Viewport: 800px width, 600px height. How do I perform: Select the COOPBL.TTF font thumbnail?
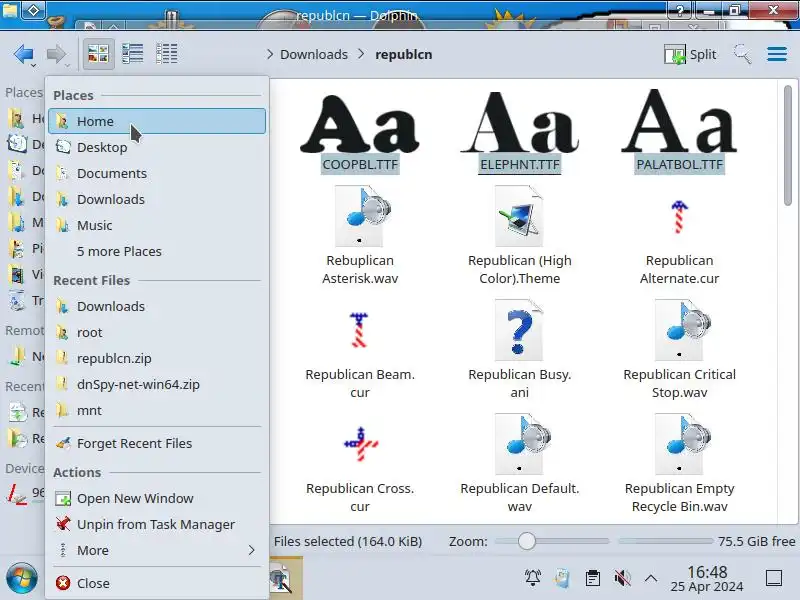point(360,122)
